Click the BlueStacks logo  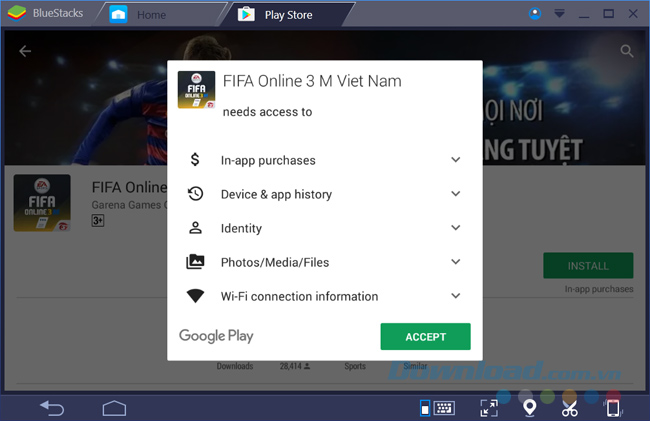[17, 13]
